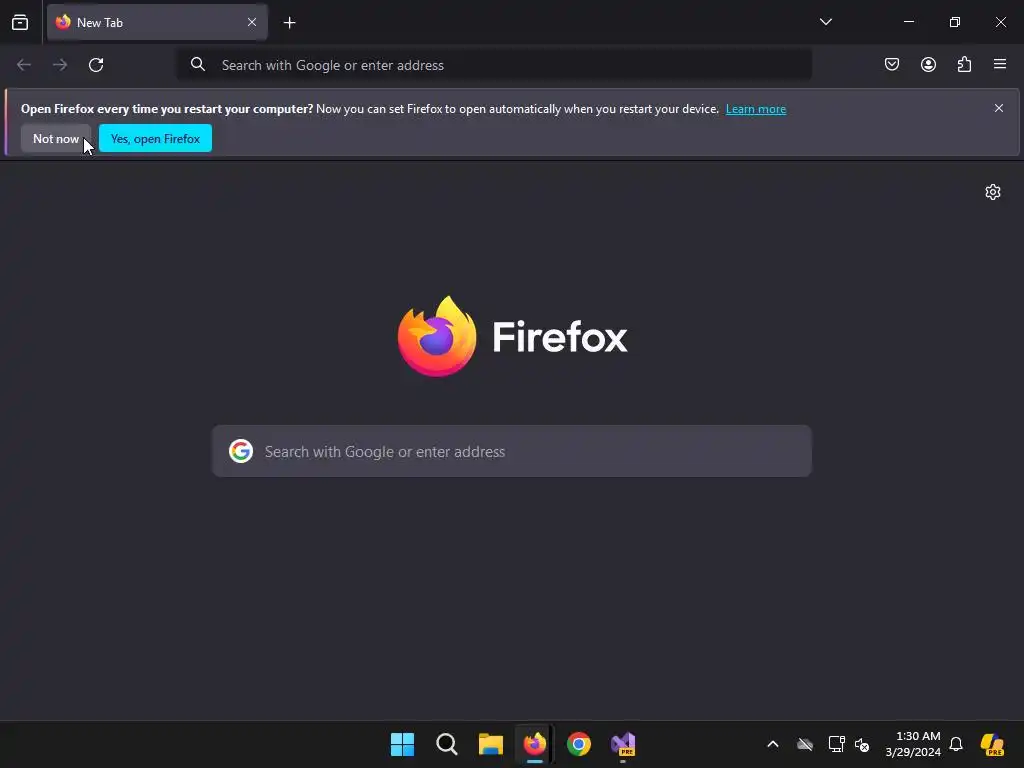Open Save to Pocket icon
The image size is (1024, 768).
(891, 64)
